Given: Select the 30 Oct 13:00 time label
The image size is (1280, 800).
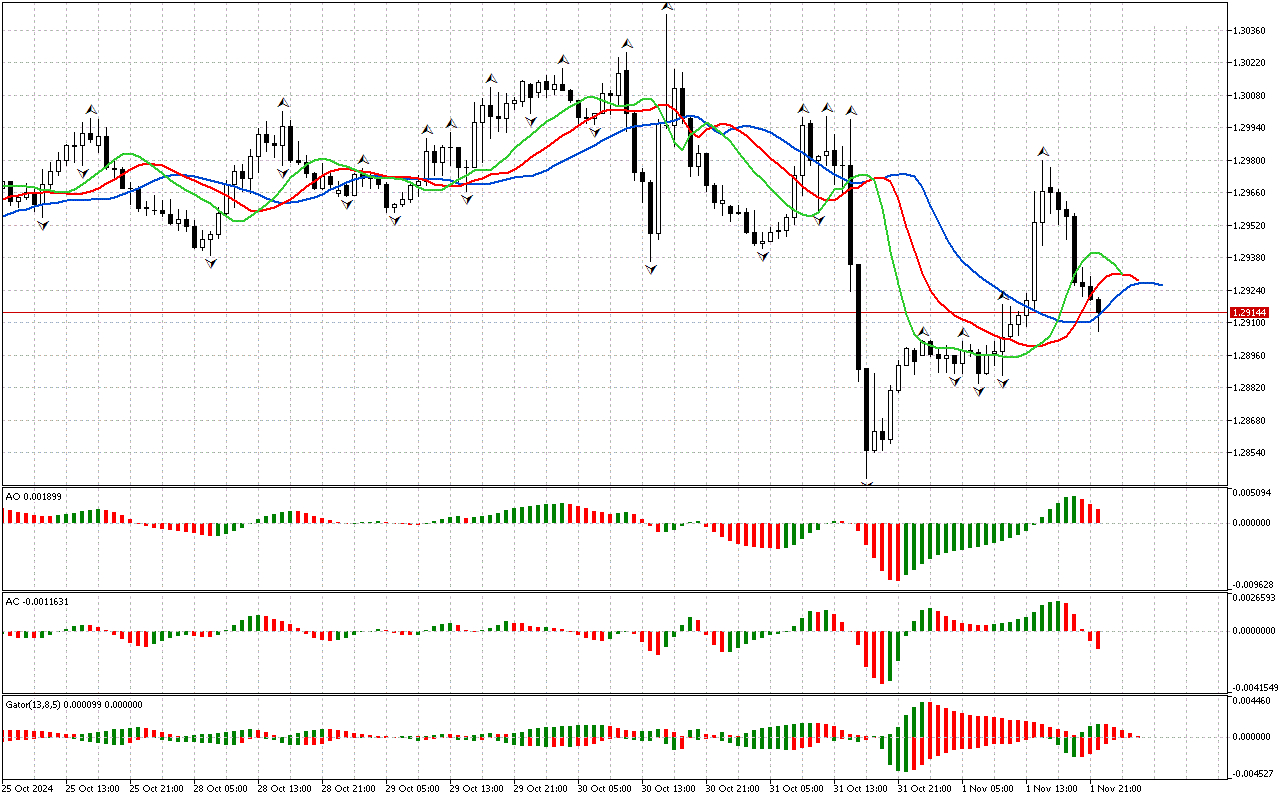Looking at the screenshot, I should tap(668, 788).
